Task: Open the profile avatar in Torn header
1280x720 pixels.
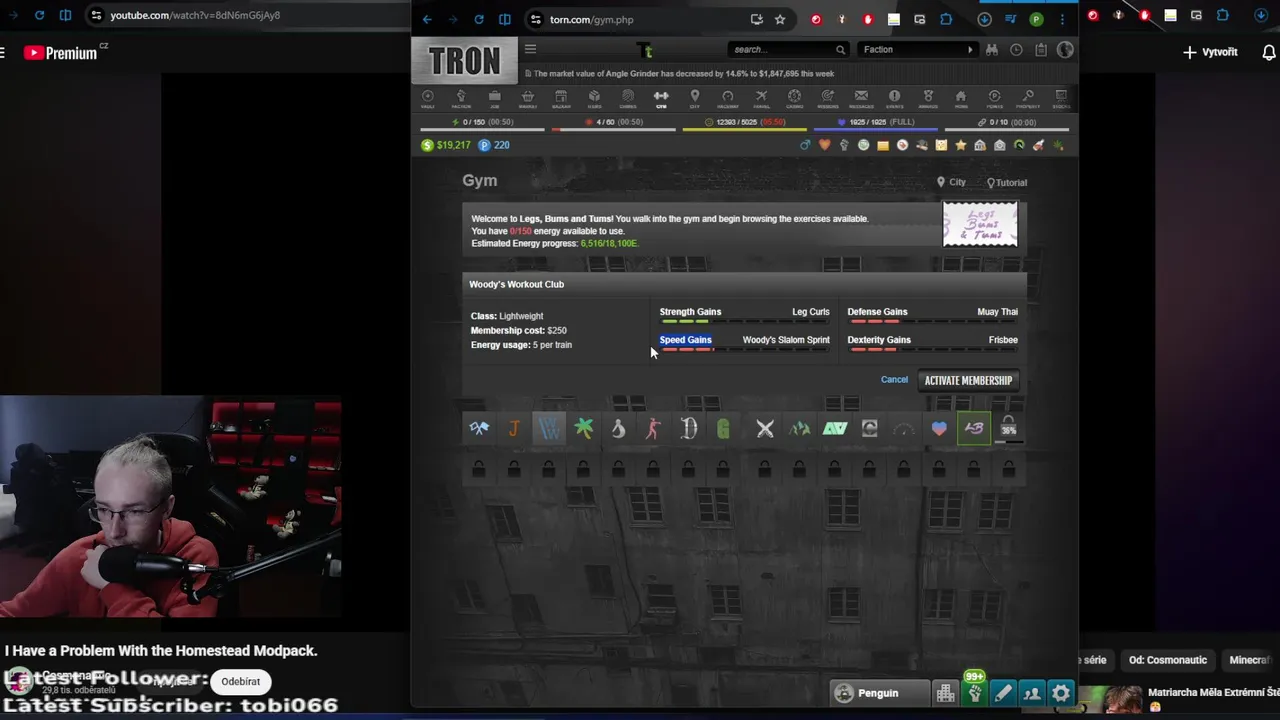Action: (1065, 50)
